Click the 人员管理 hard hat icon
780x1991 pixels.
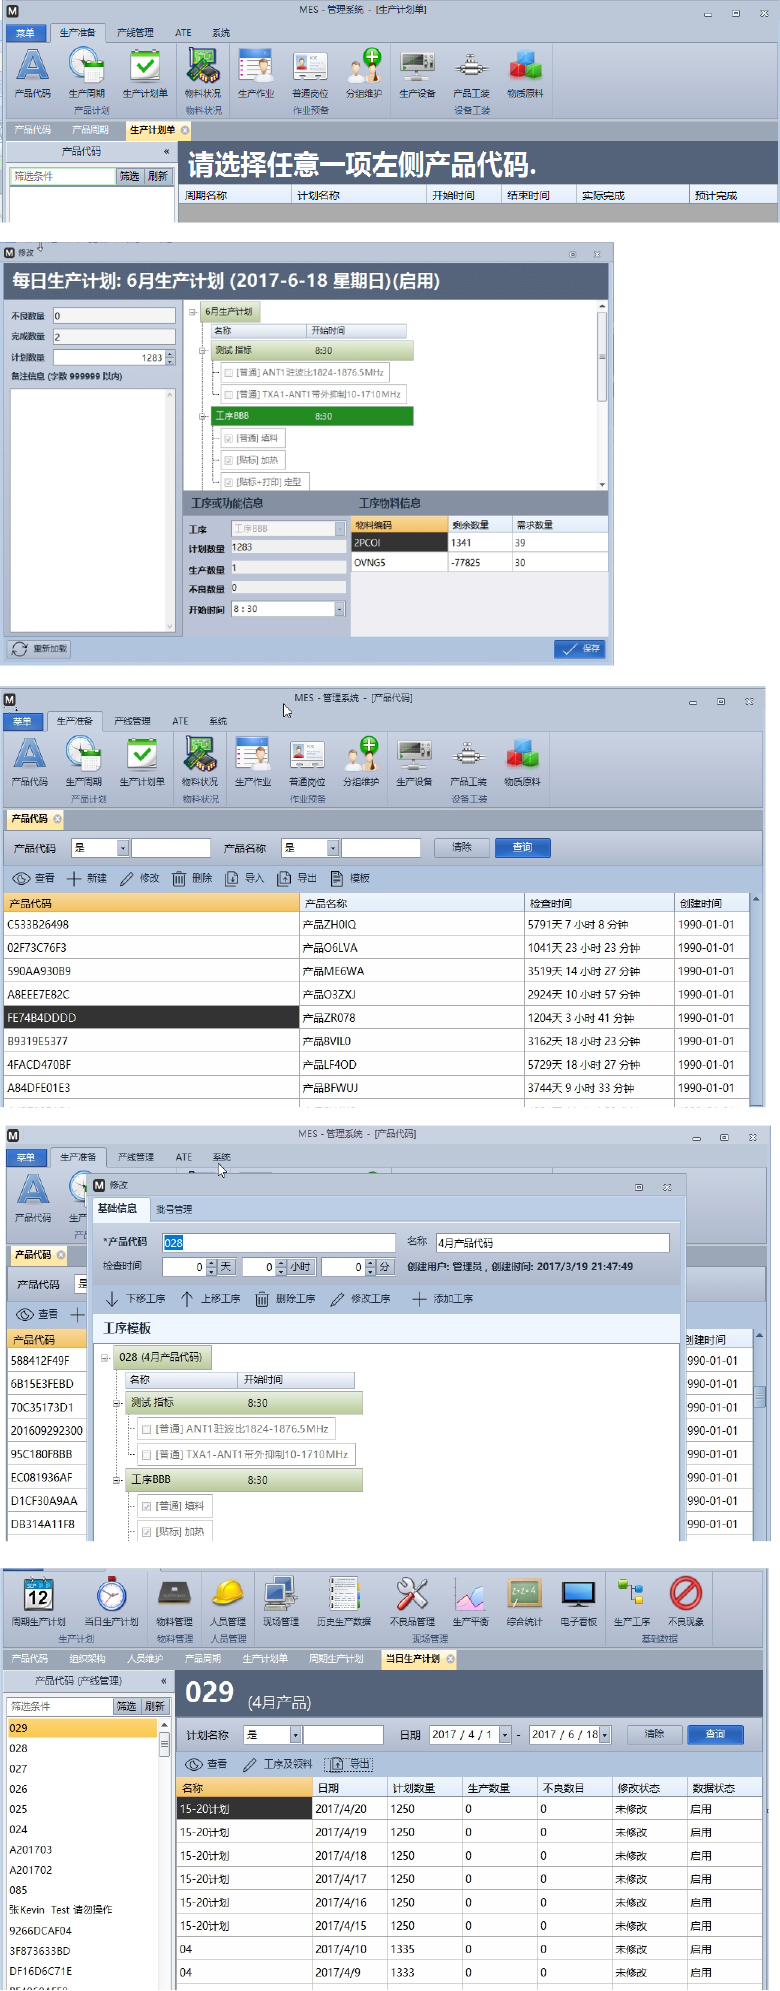228,1598
